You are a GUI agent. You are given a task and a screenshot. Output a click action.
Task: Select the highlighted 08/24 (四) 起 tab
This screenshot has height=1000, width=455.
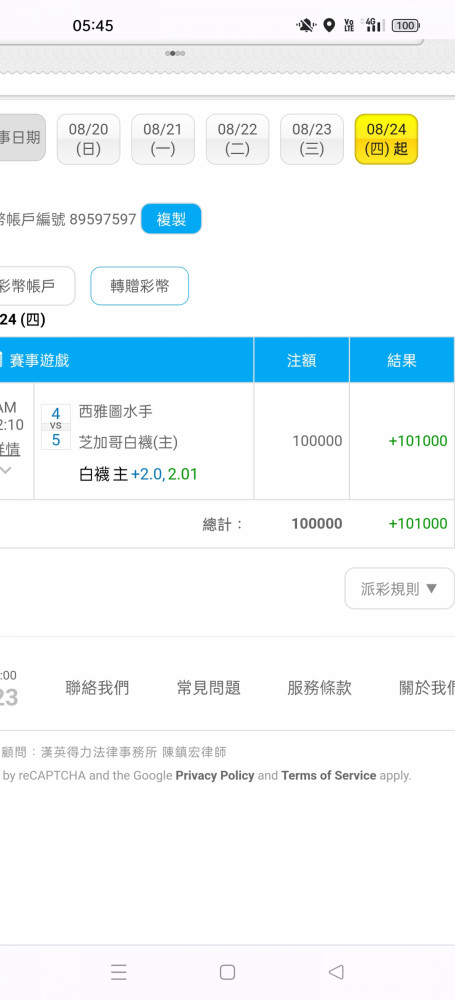[x=386, y=139]
